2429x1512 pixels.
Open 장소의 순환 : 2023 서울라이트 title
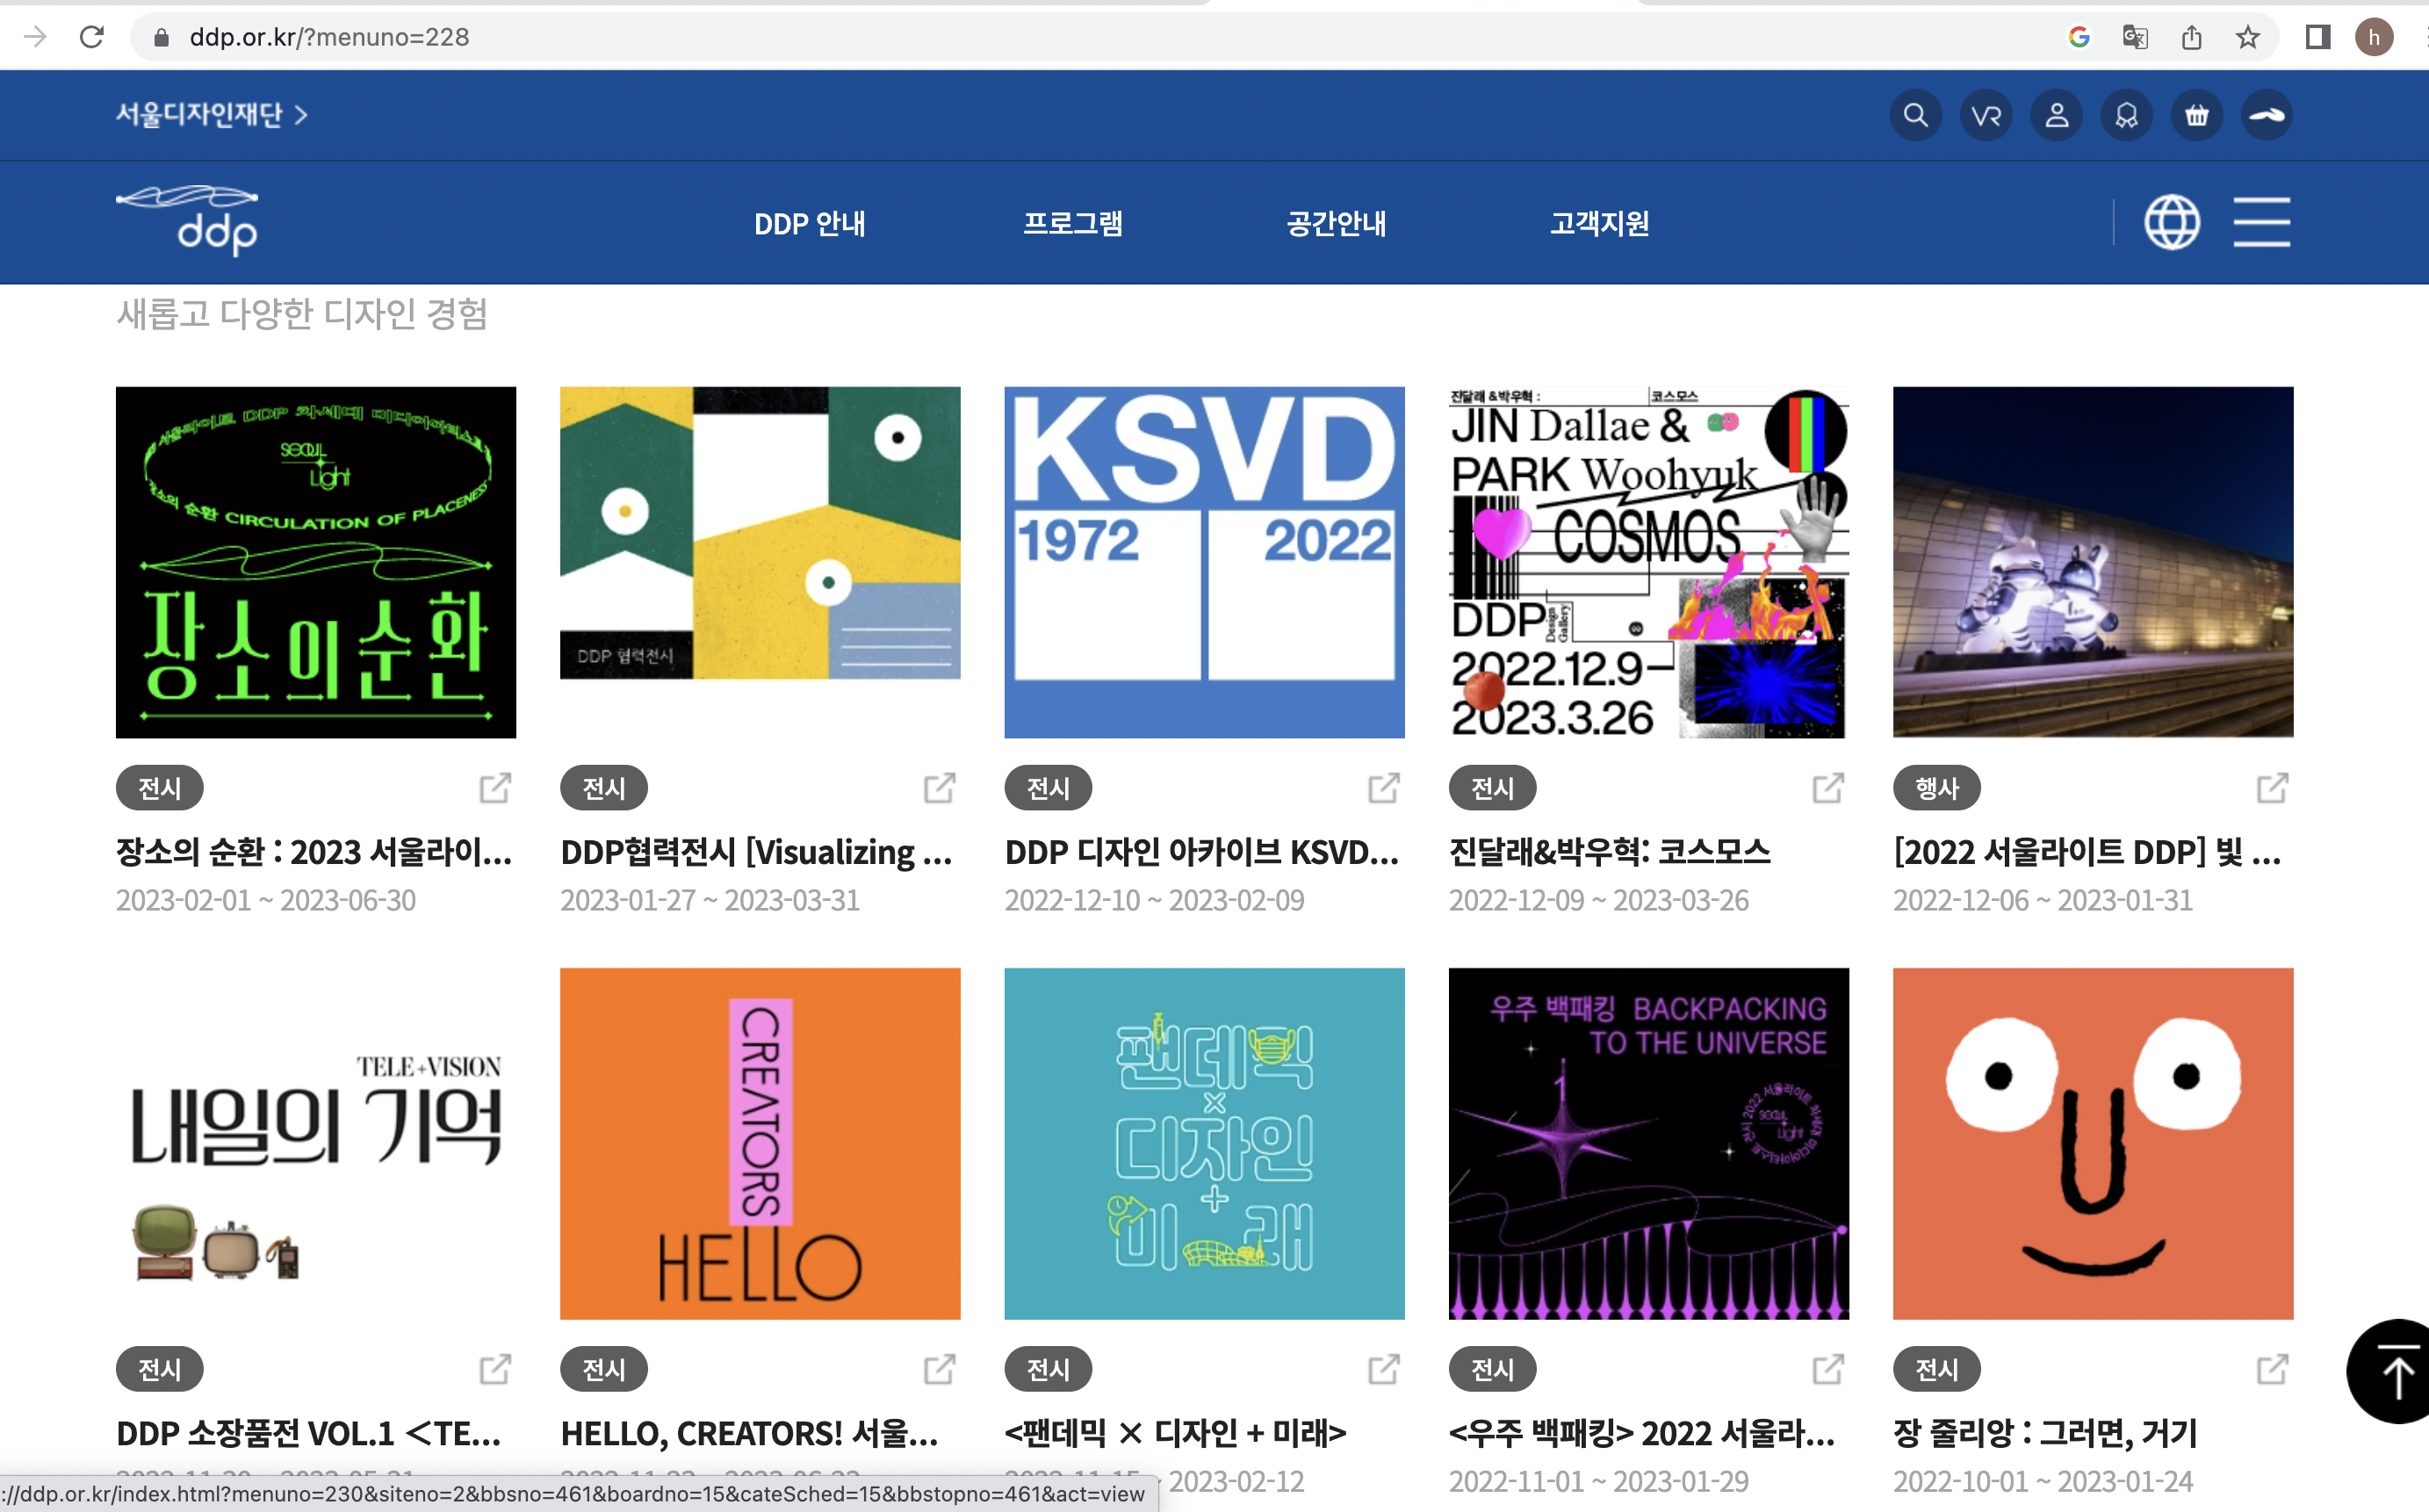[x=314, y=852]
